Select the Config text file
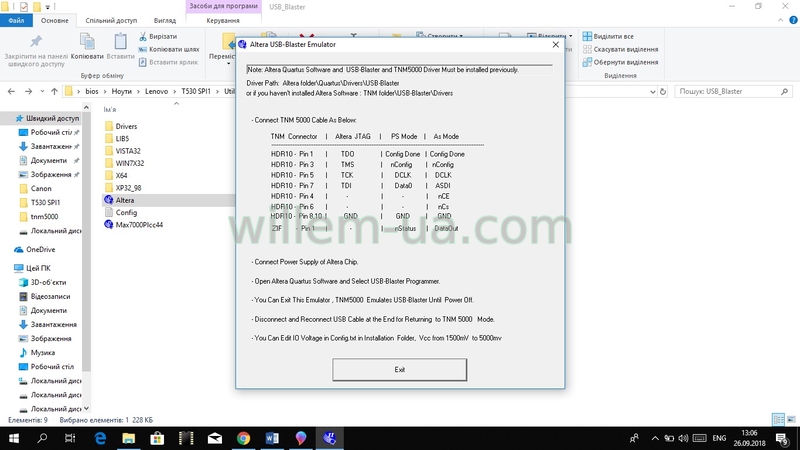Viewport: 800px width, 450px height. pyautogui.click(x=126, y=212)
